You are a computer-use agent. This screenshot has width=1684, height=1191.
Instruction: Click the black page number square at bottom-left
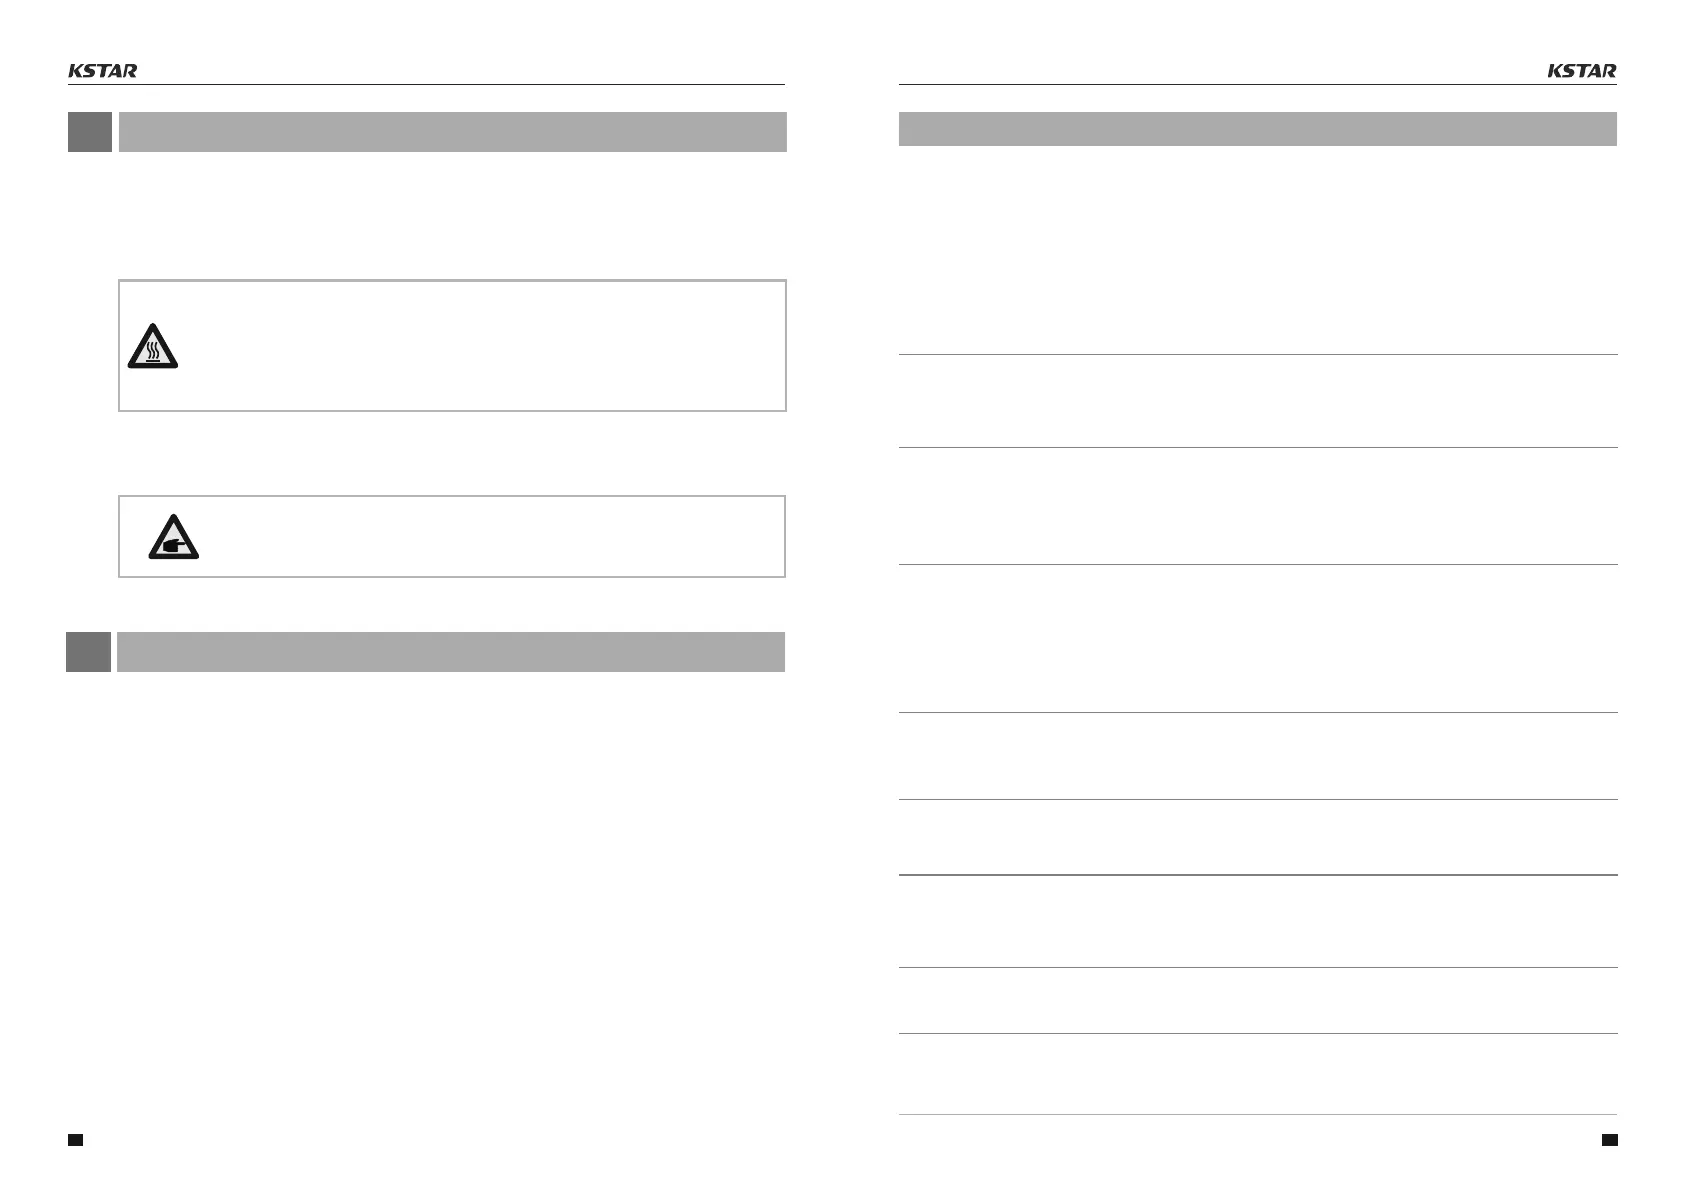pyautogui.click(x=74, y=1140)
